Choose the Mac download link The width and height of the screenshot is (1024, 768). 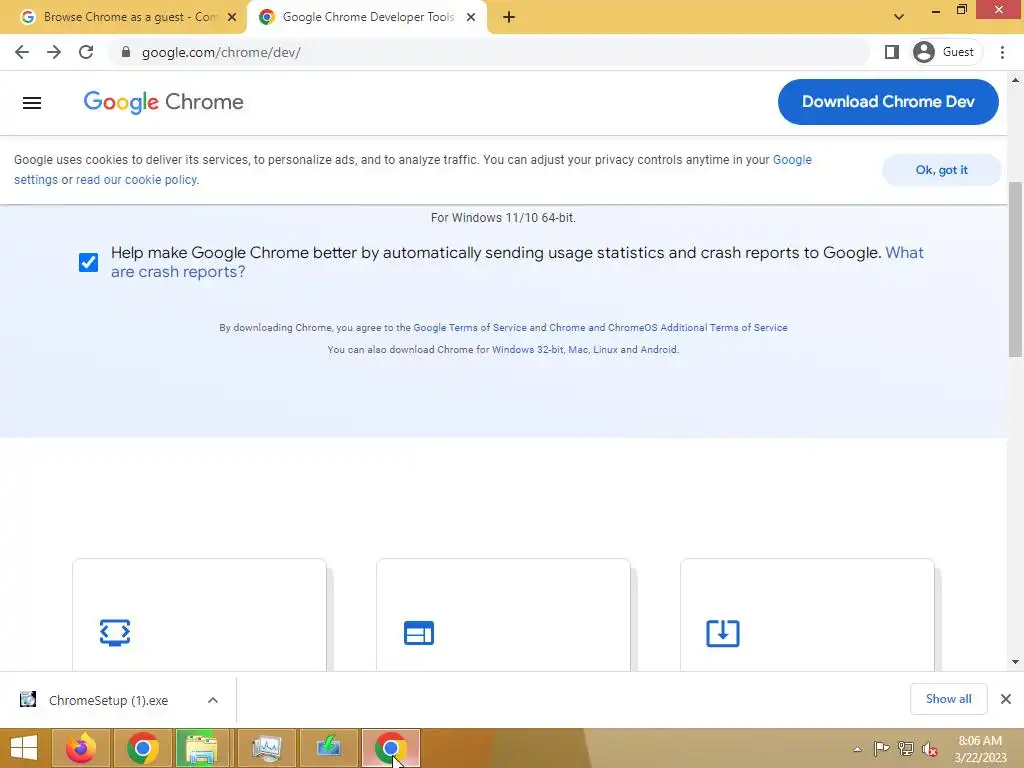pos(578,350)
